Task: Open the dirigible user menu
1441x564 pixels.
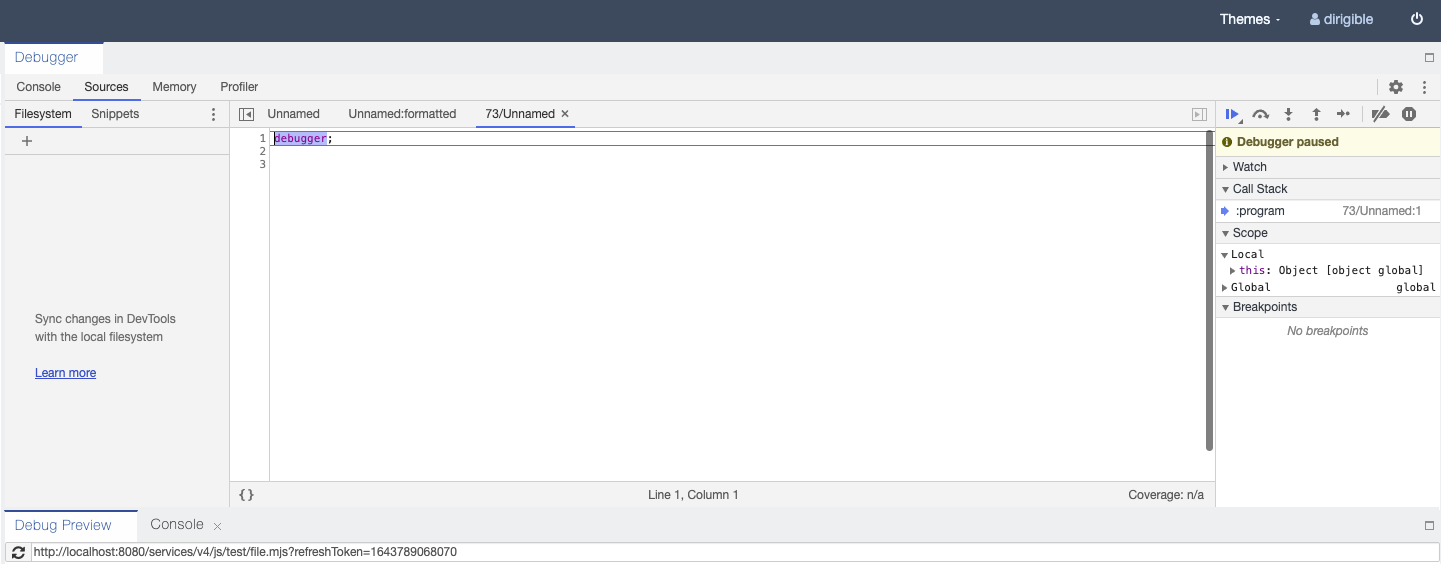Action: [1341, 19]
